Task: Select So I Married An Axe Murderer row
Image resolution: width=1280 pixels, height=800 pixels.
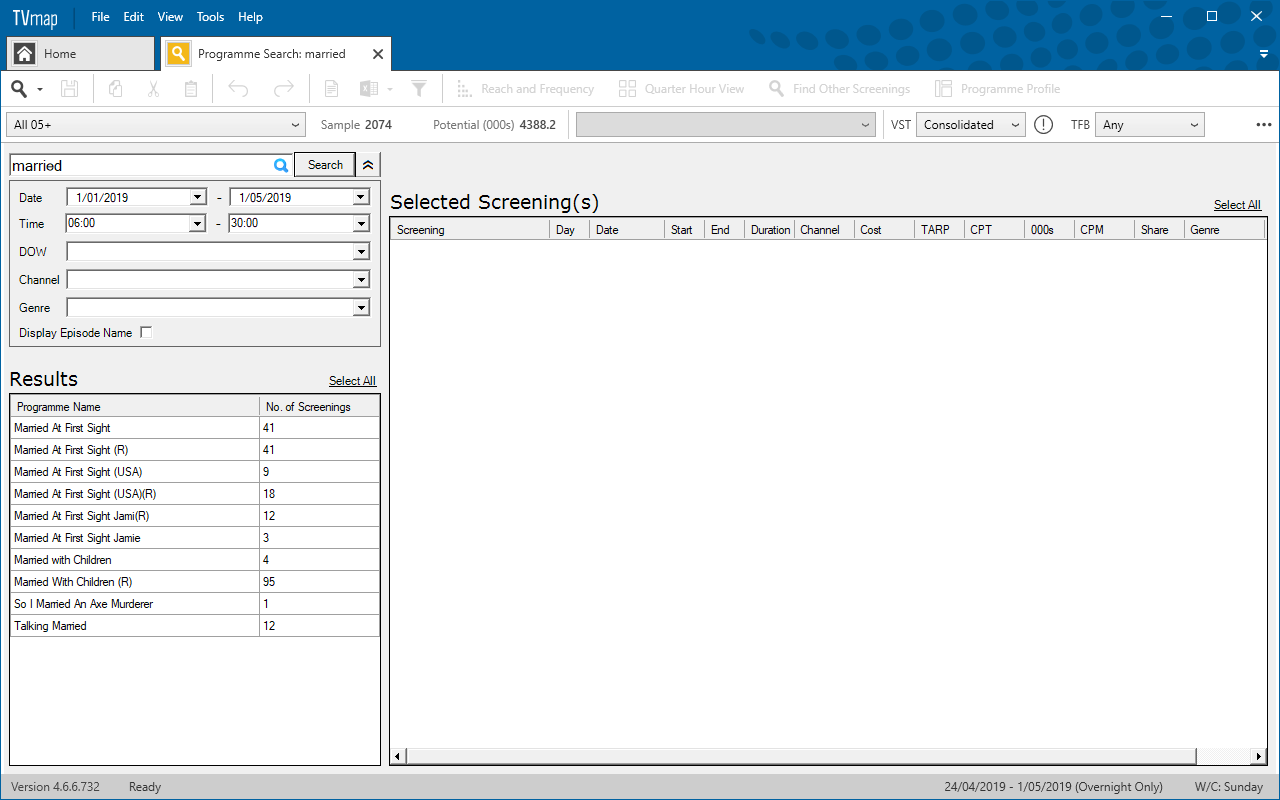Action: click(195, 604)
